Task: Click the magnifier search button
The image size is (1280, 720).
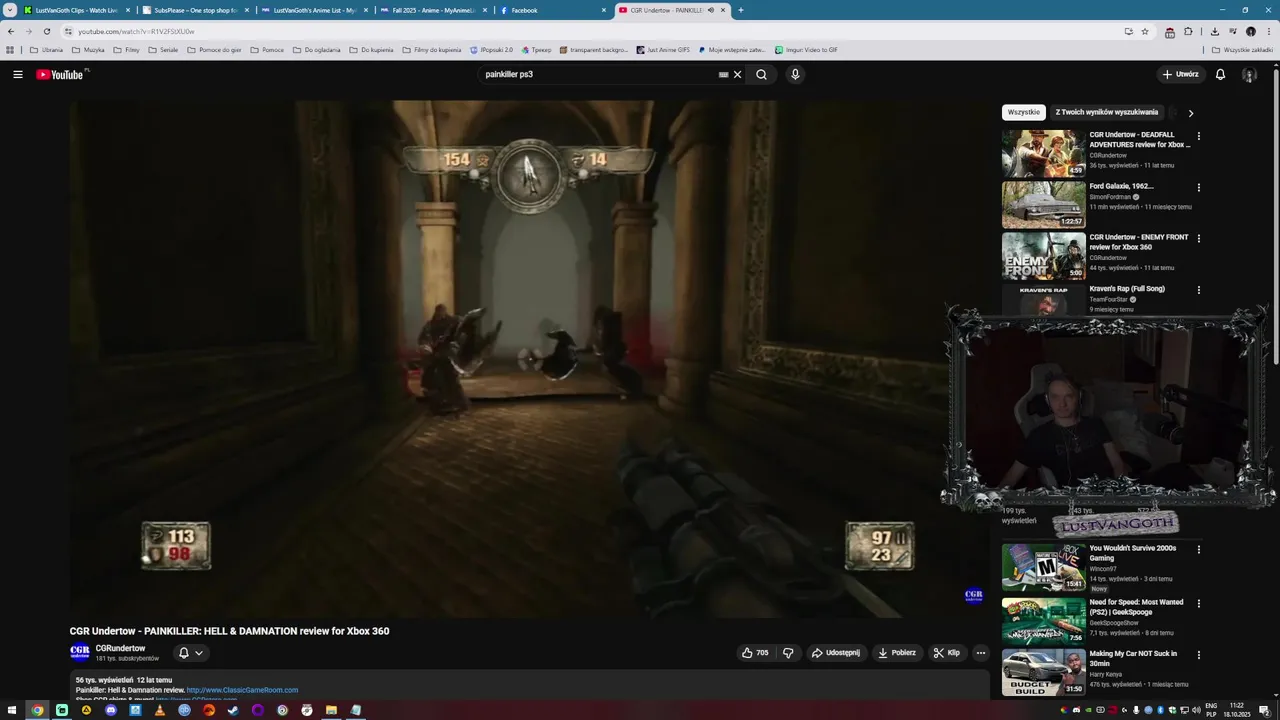Action: pyautogui.click(x=761, y=74)
